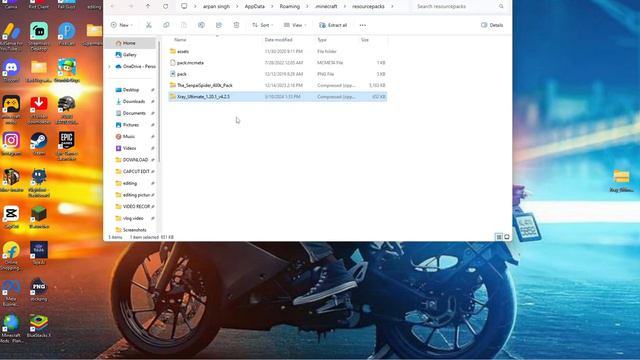The height and width of the screenshot is (360, 640).
Task: Open the PicsArt desktop shortcut
Action: (x=67, y=34)
